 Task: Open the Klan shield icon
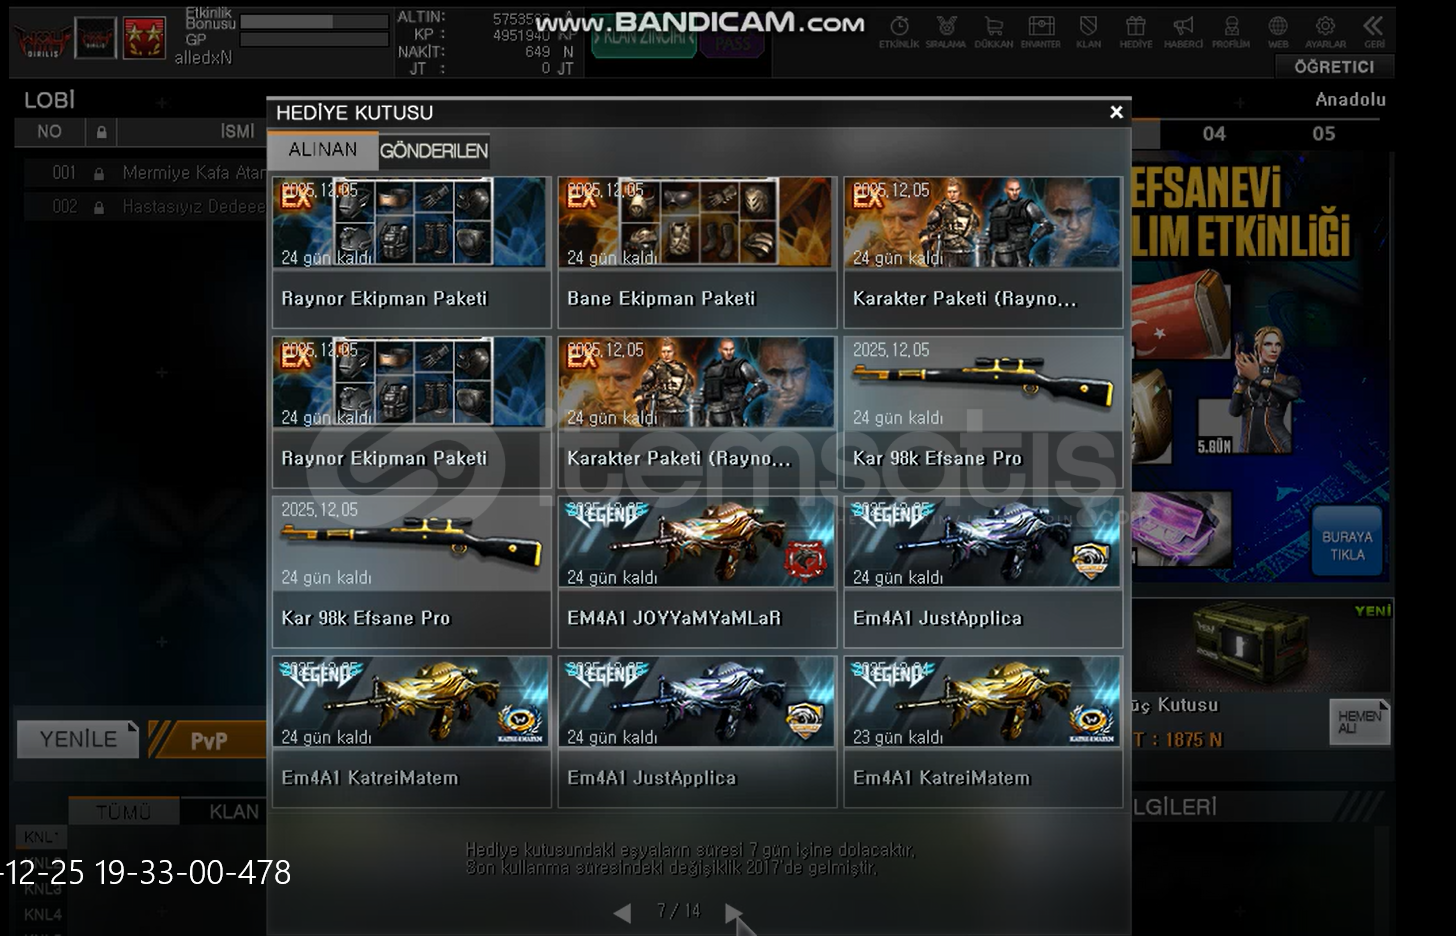(x=1088, y=31)
